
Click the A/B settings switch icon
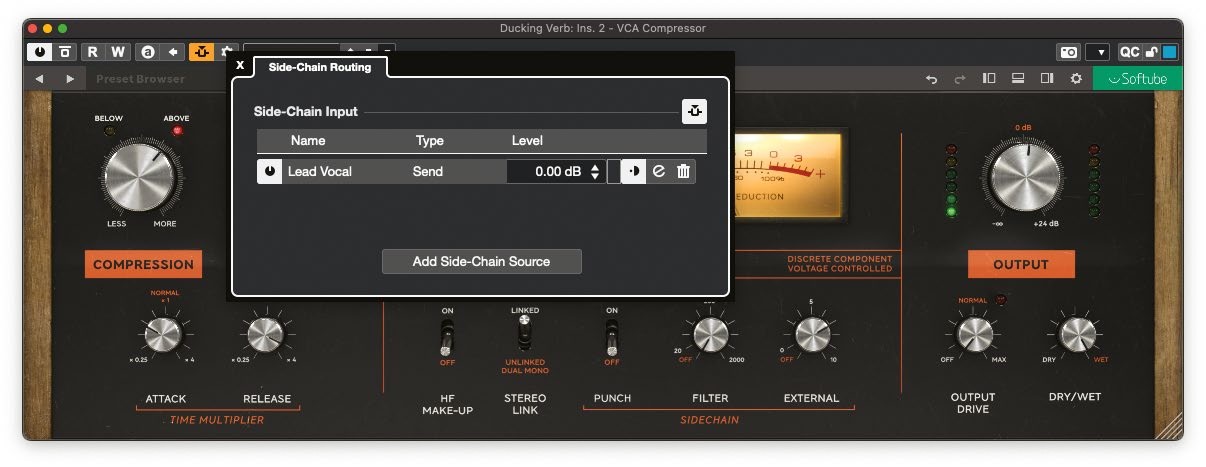coord(148,52)
